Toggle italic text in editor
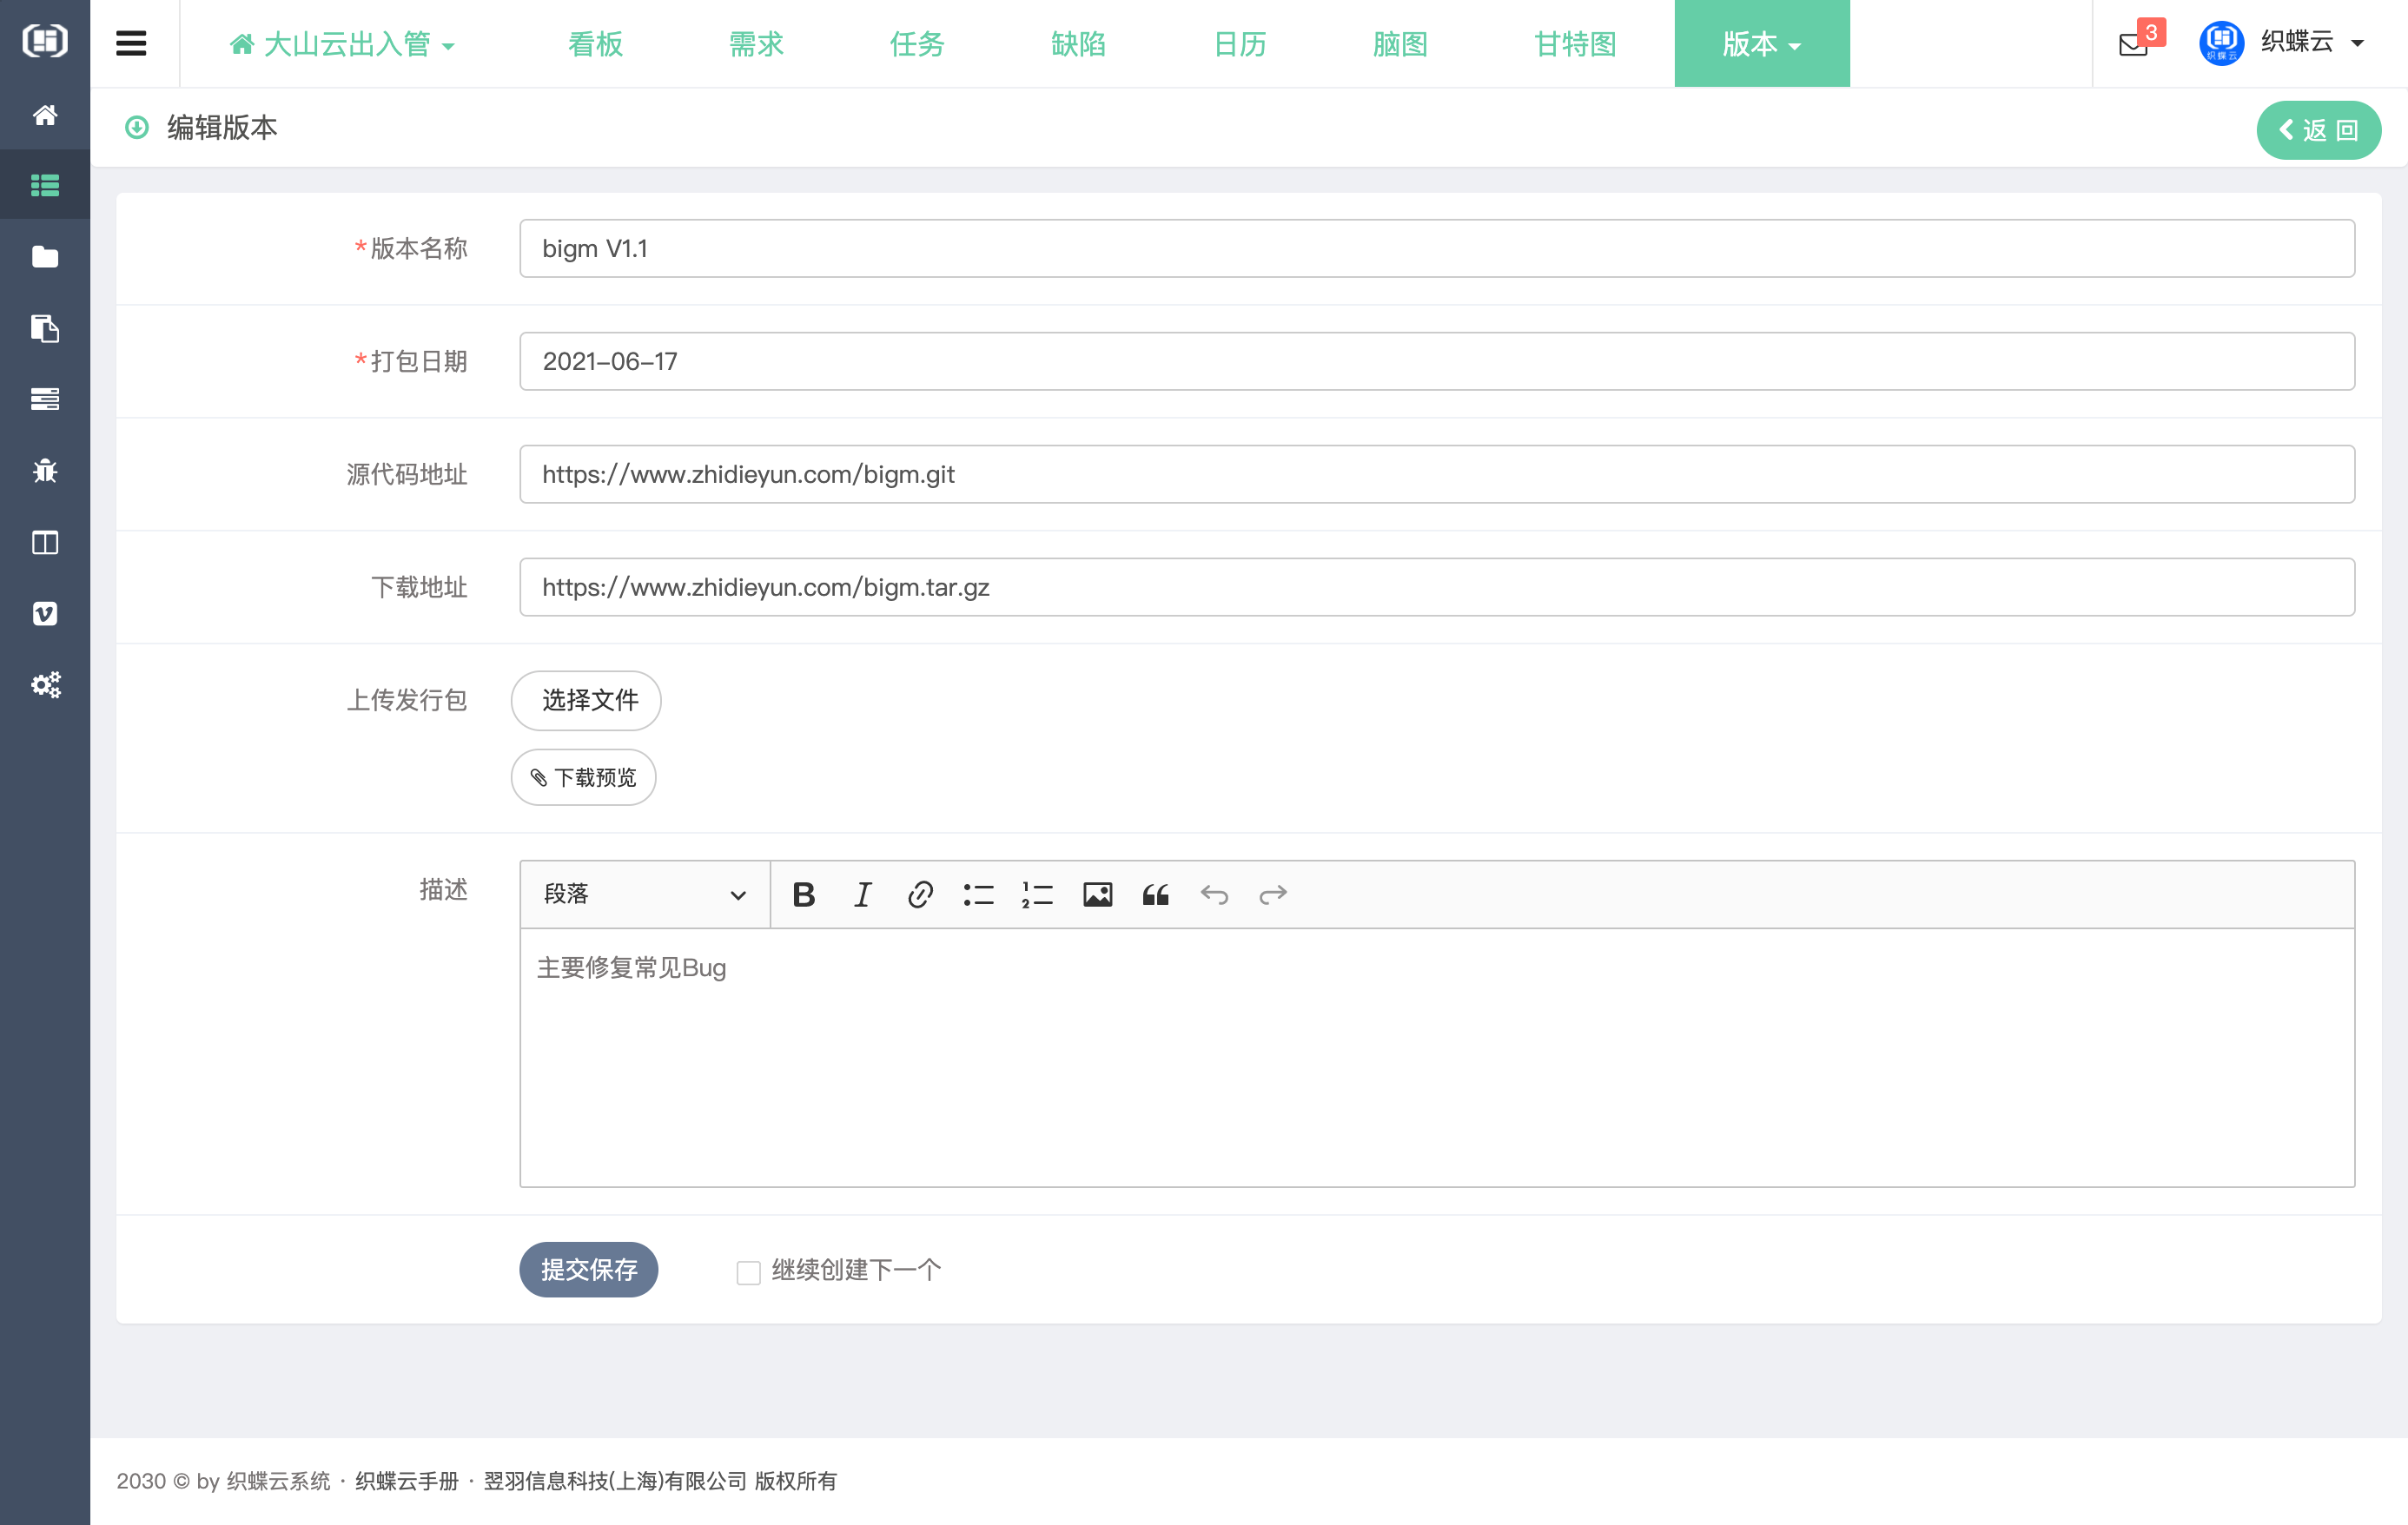 (x=862, y=894)
